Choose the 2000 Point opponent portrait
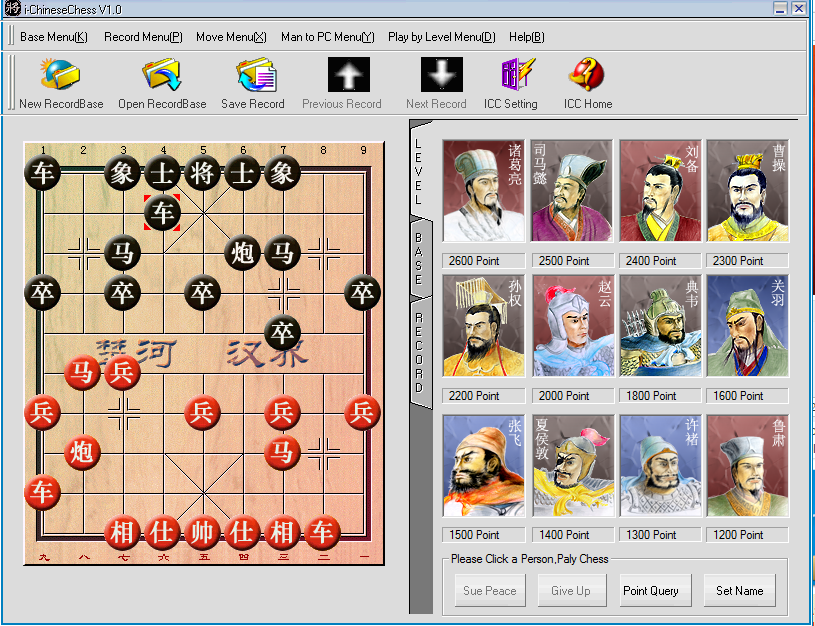815x626 pixels. pyautogui.click(x=572, y=326)
